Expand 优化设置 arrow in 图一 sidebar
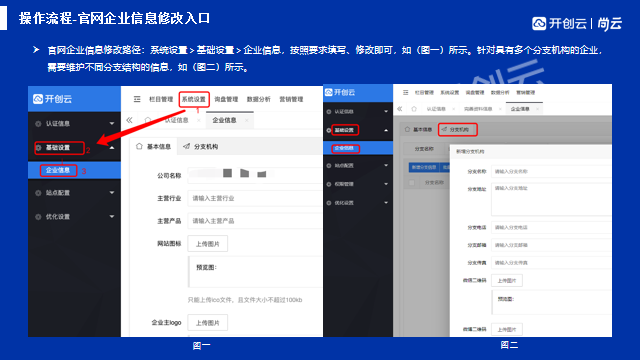The width and height of the screenshot is (640, 360). coord(111,217)
